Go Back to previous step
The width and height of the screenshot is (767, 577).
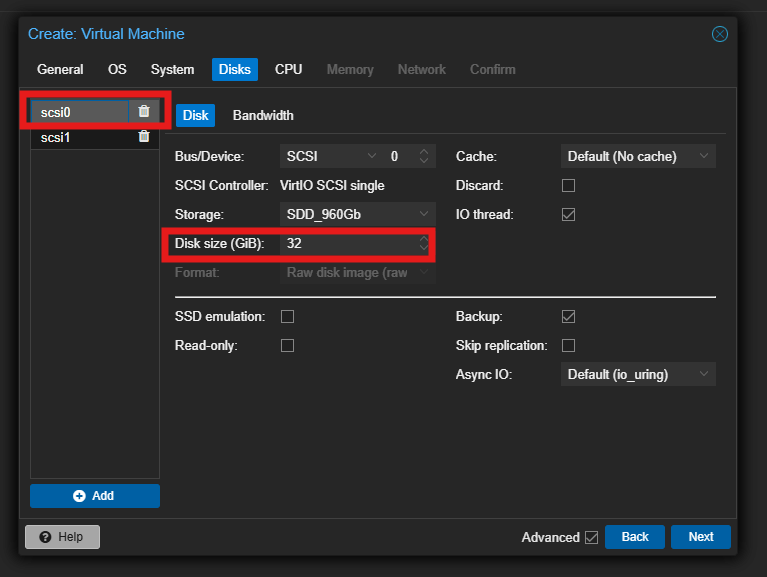(x=634, y=537)
